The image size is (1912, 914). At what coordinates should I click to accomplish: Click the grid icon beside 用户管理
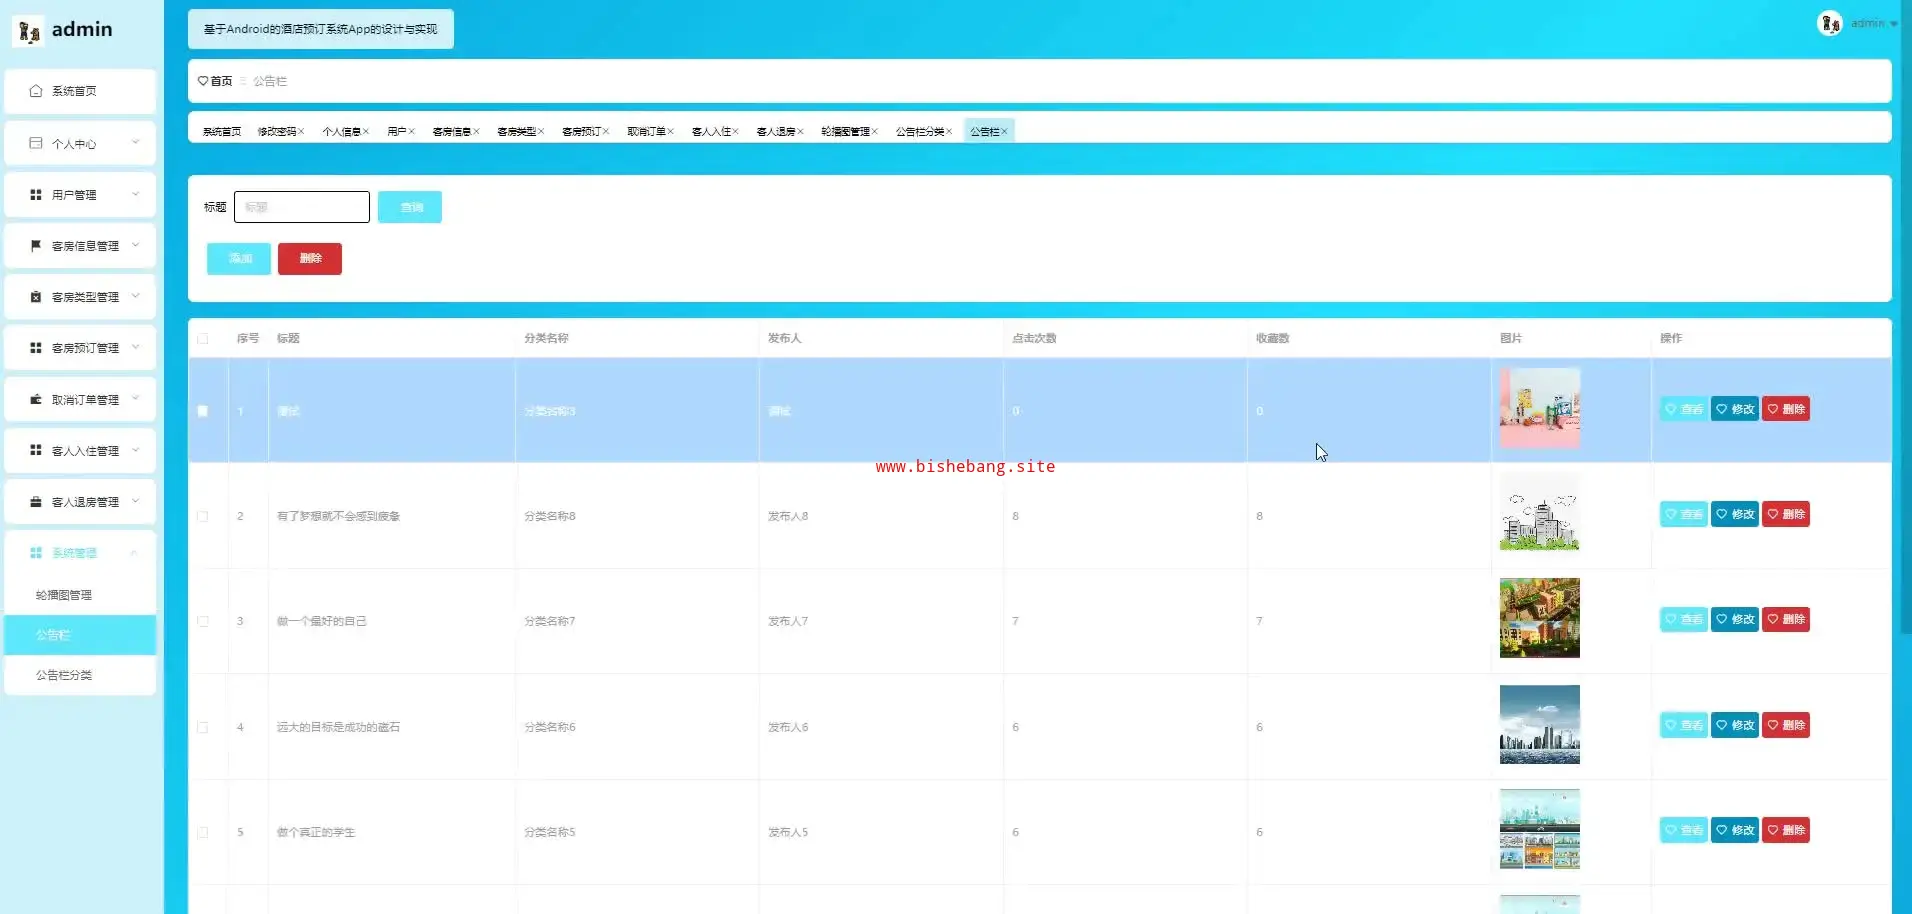(x=36, y=195)
